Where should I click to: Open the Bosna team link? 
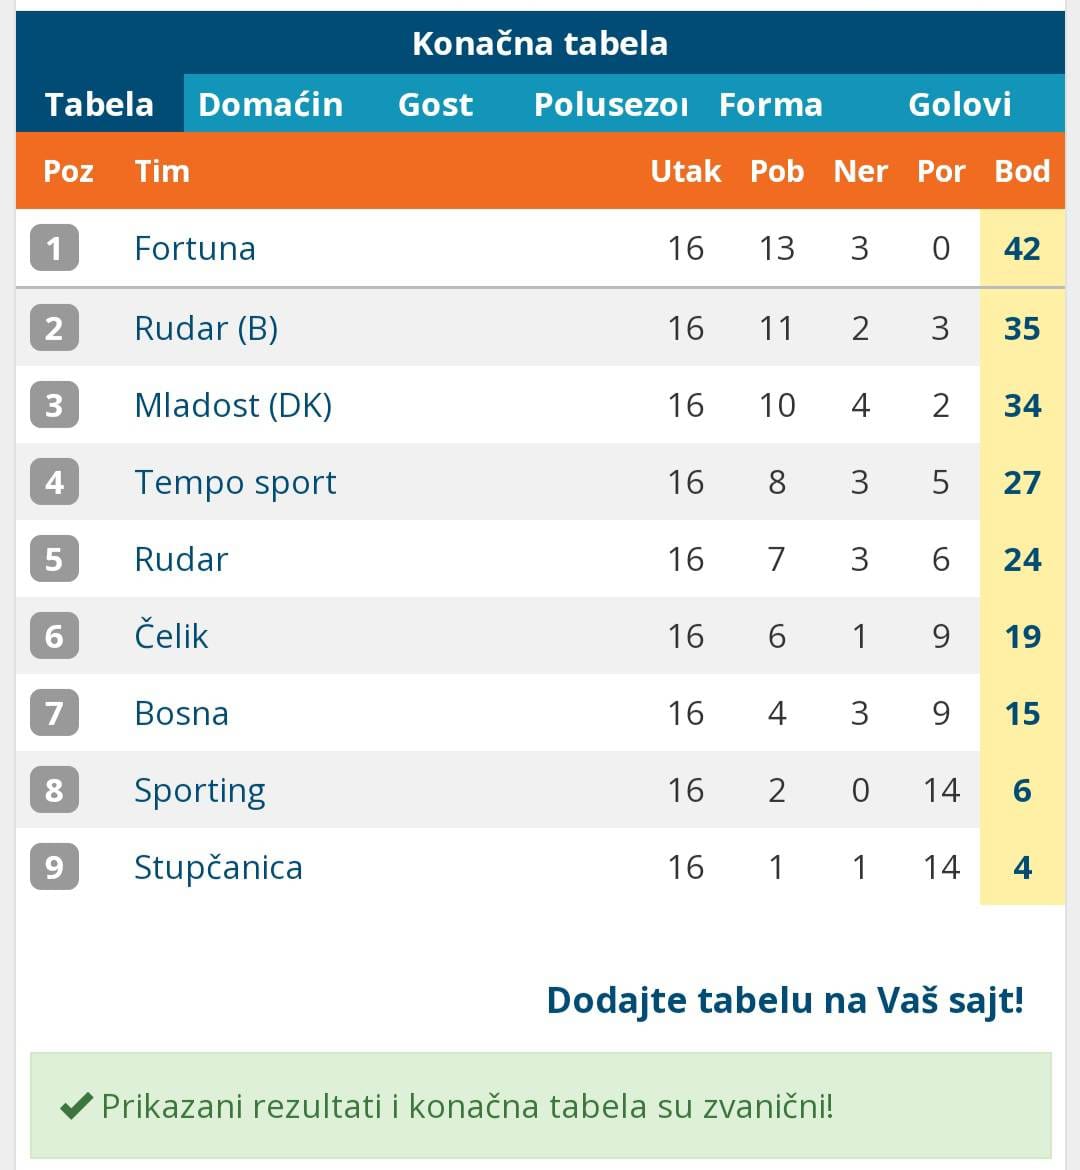tap(181, 713)
